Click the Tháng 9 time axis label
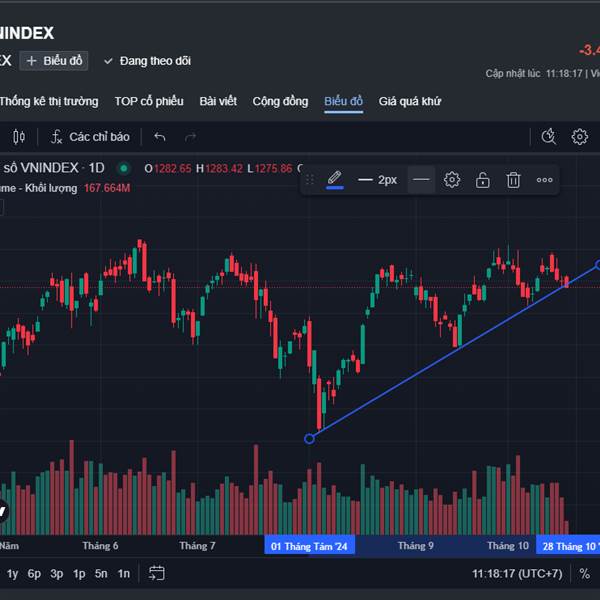600x600 pixels. tap(416, 546)
